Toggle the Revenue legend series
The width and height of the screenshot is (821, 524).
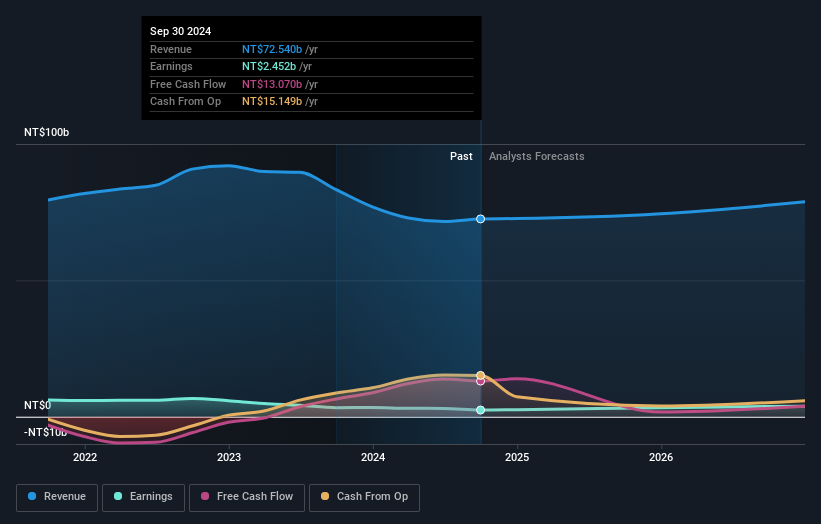(x=57, y=497)
